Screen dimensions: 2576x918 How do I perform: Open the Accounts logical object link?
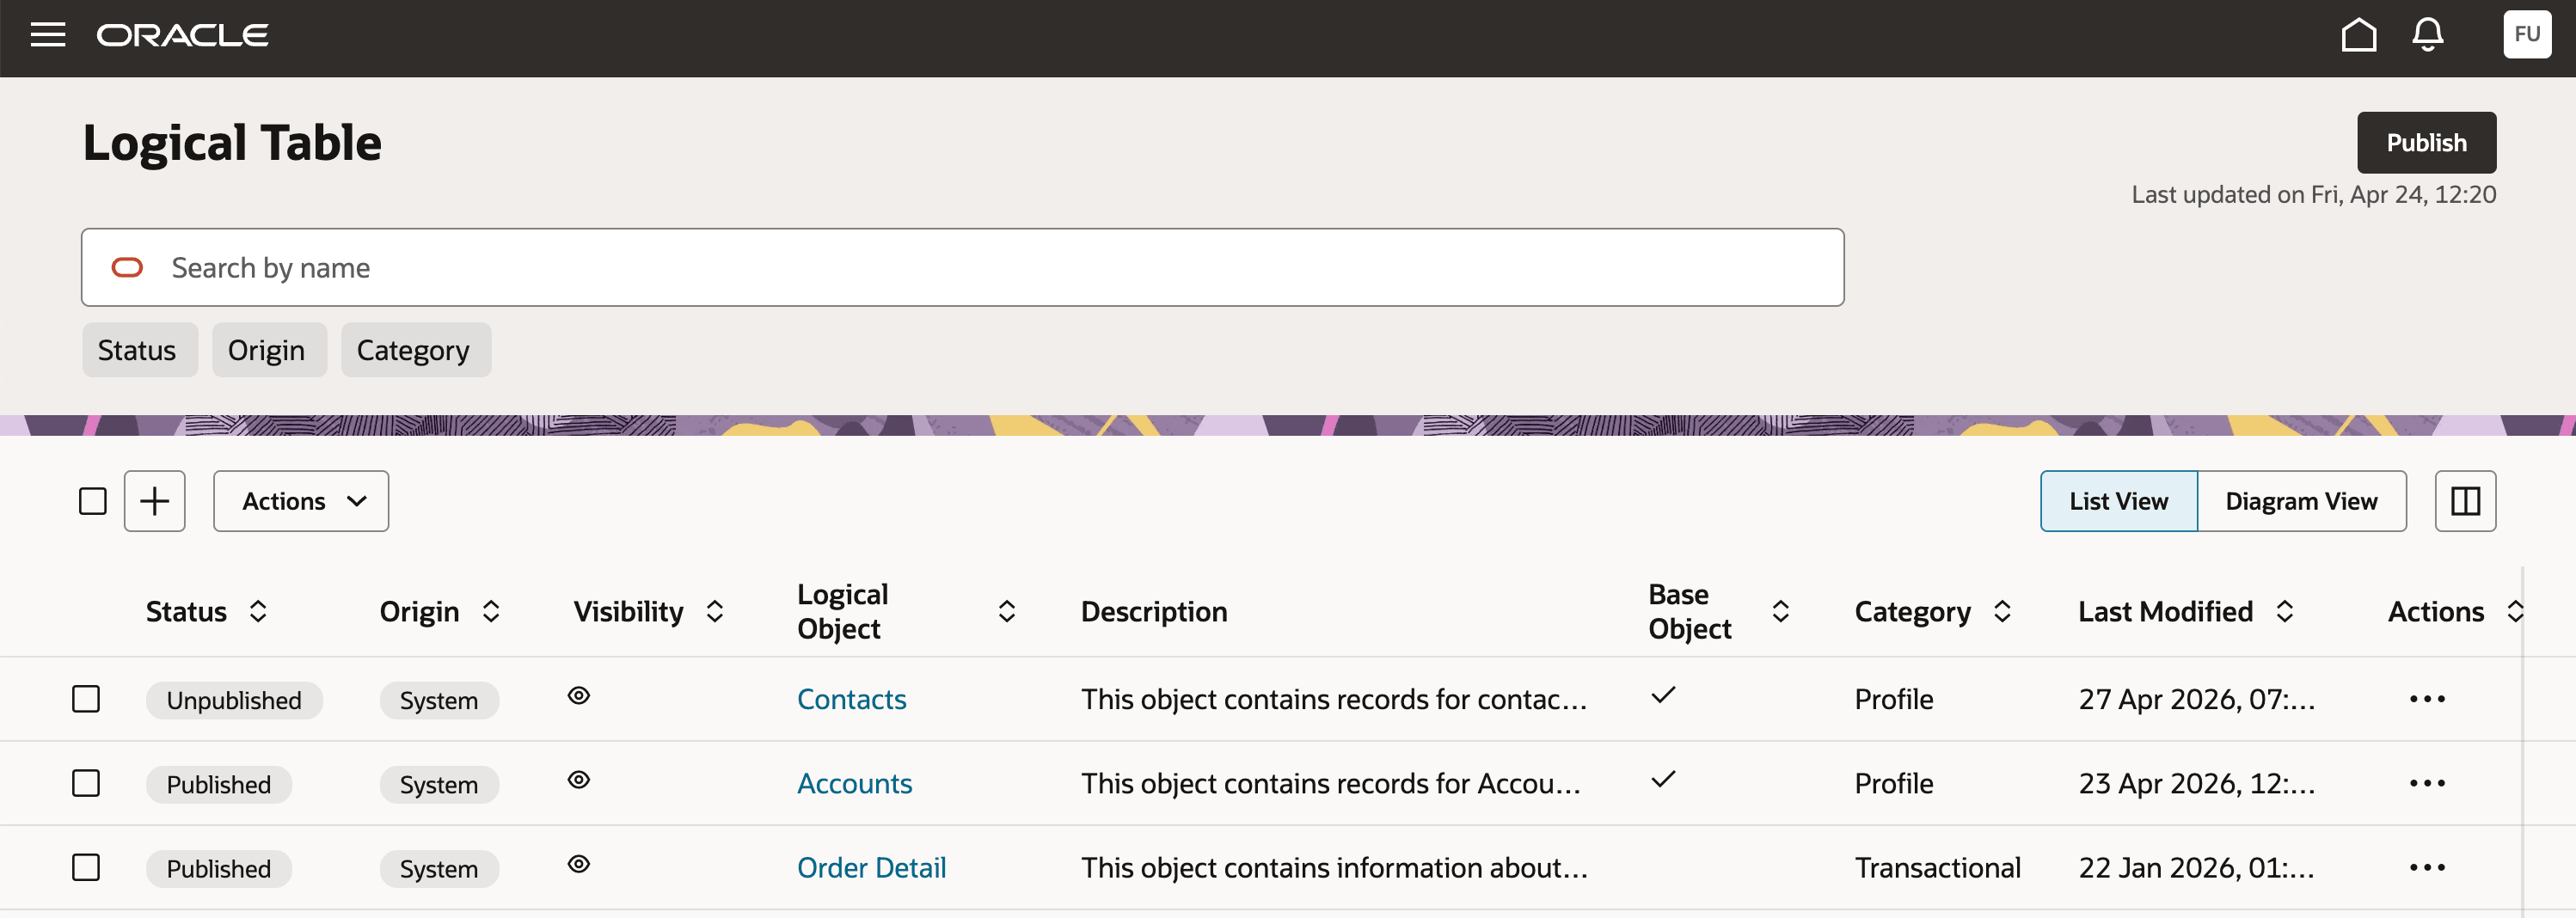pyautogui.click(x=854, y=783)
